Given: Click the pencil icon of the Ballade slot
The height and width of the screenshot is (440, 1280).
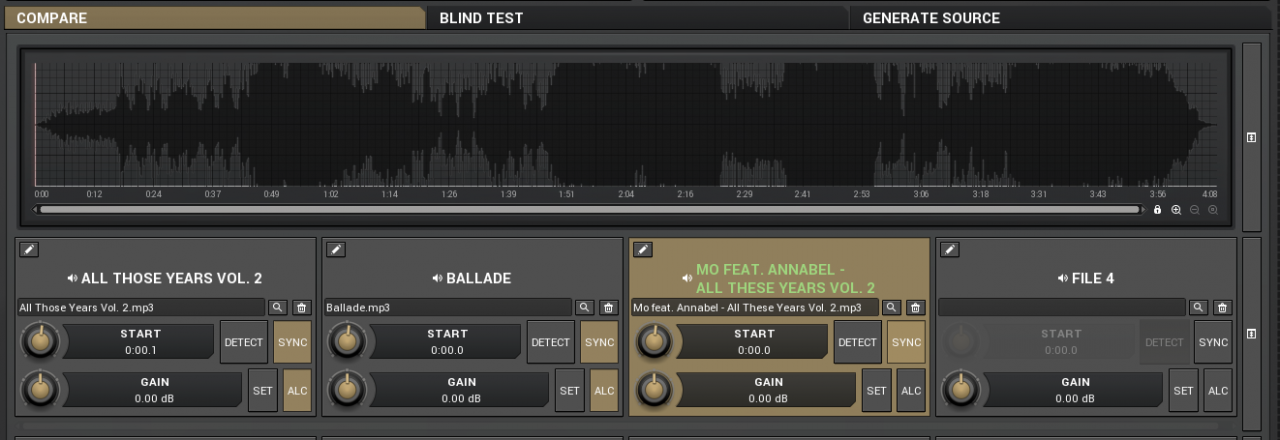Looking at the screenshot, I should click(336, 250).
